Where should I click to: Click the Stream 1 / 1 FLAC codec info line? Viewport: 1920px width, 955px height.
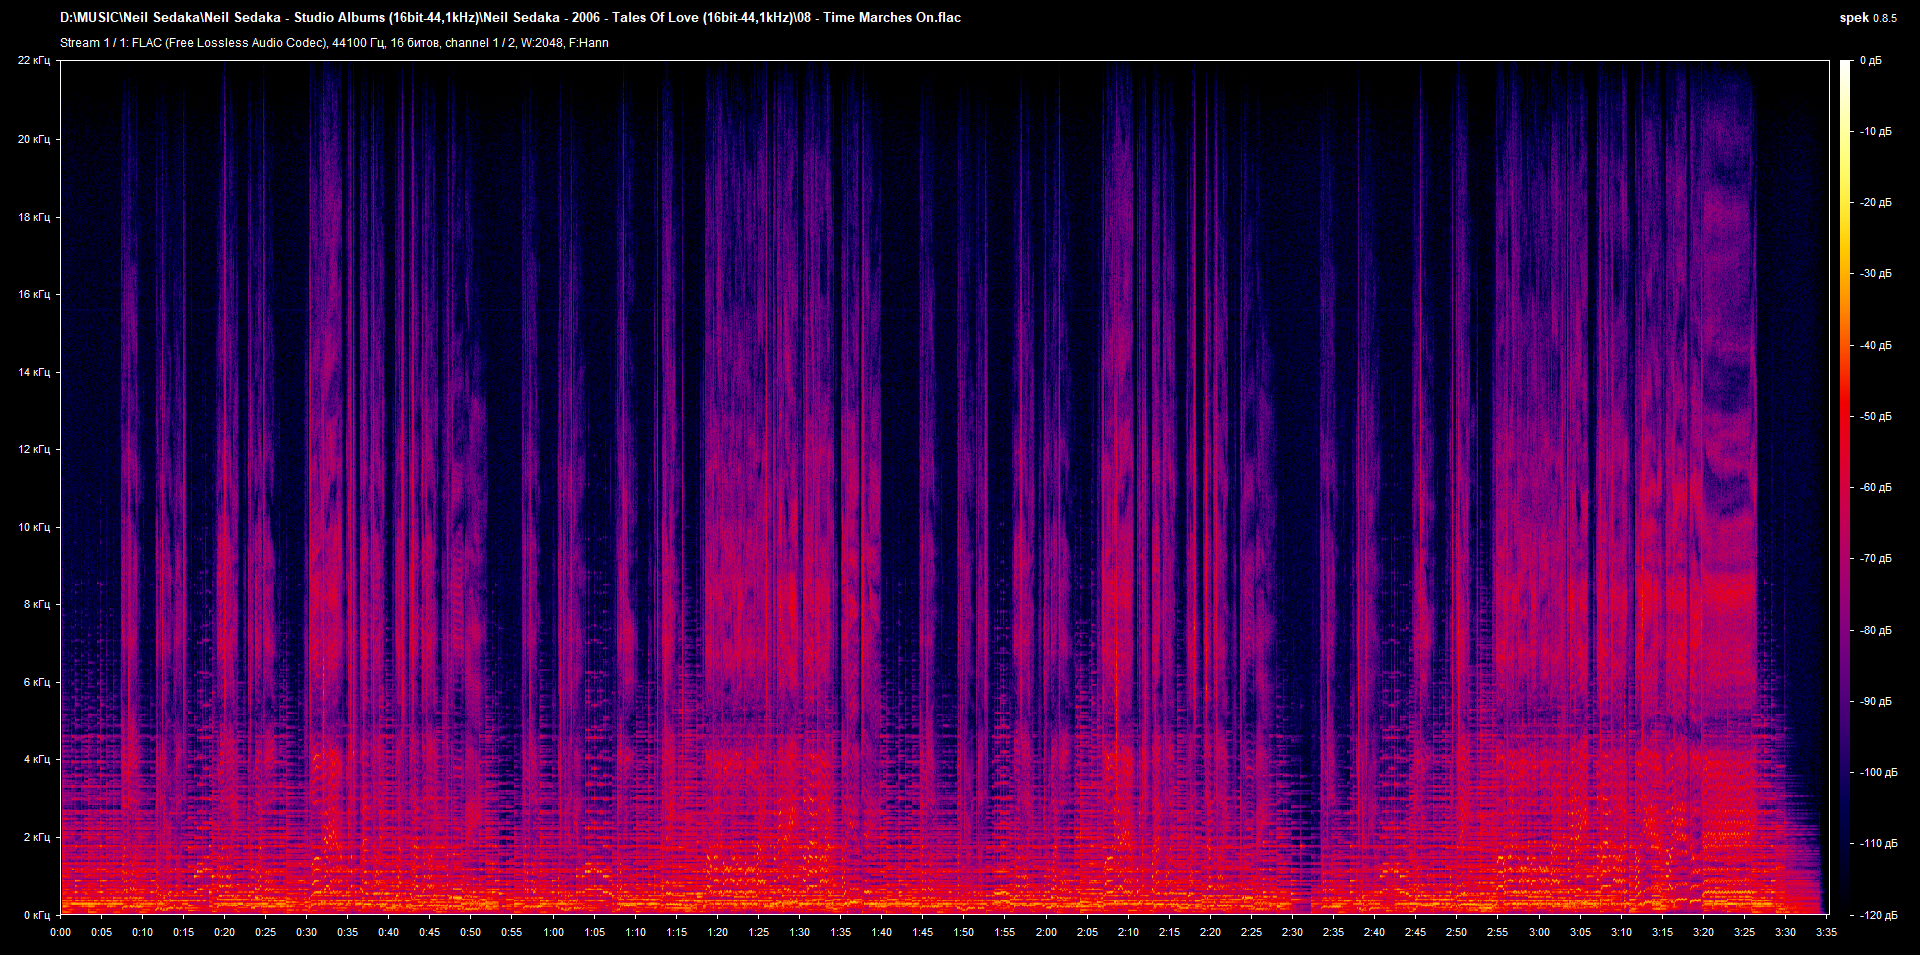pos(334,43)
